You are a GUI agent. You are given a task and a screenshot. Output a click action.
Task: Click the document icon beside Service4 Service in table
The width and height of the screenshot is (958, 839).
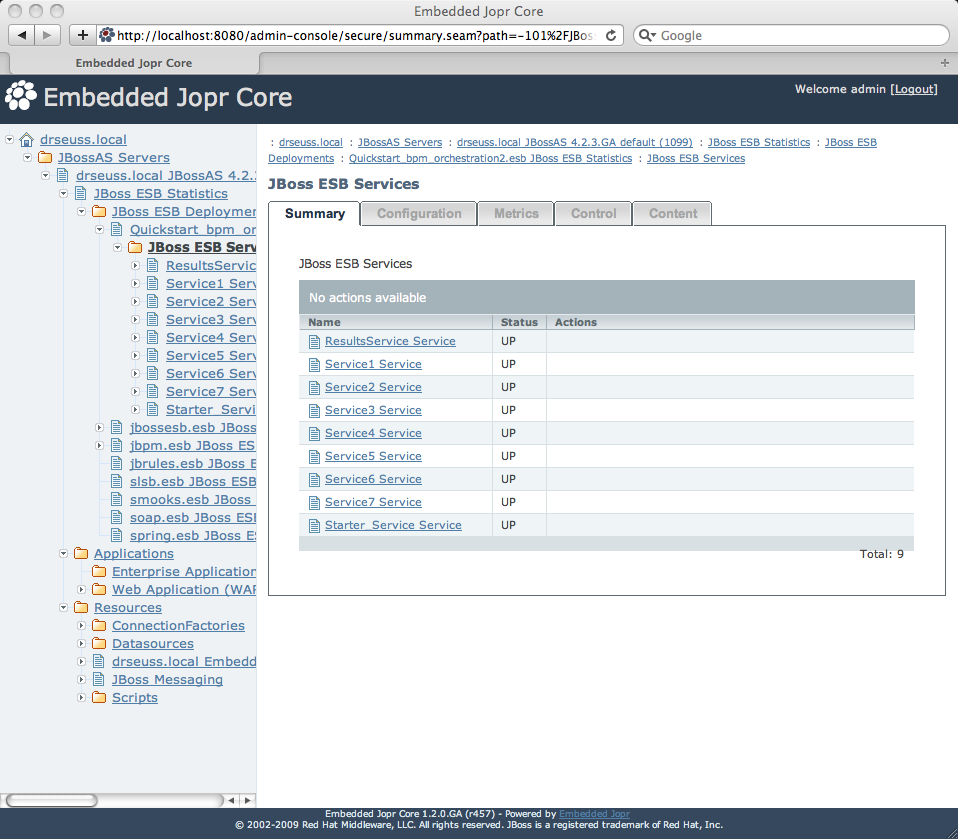pos(314,434)
